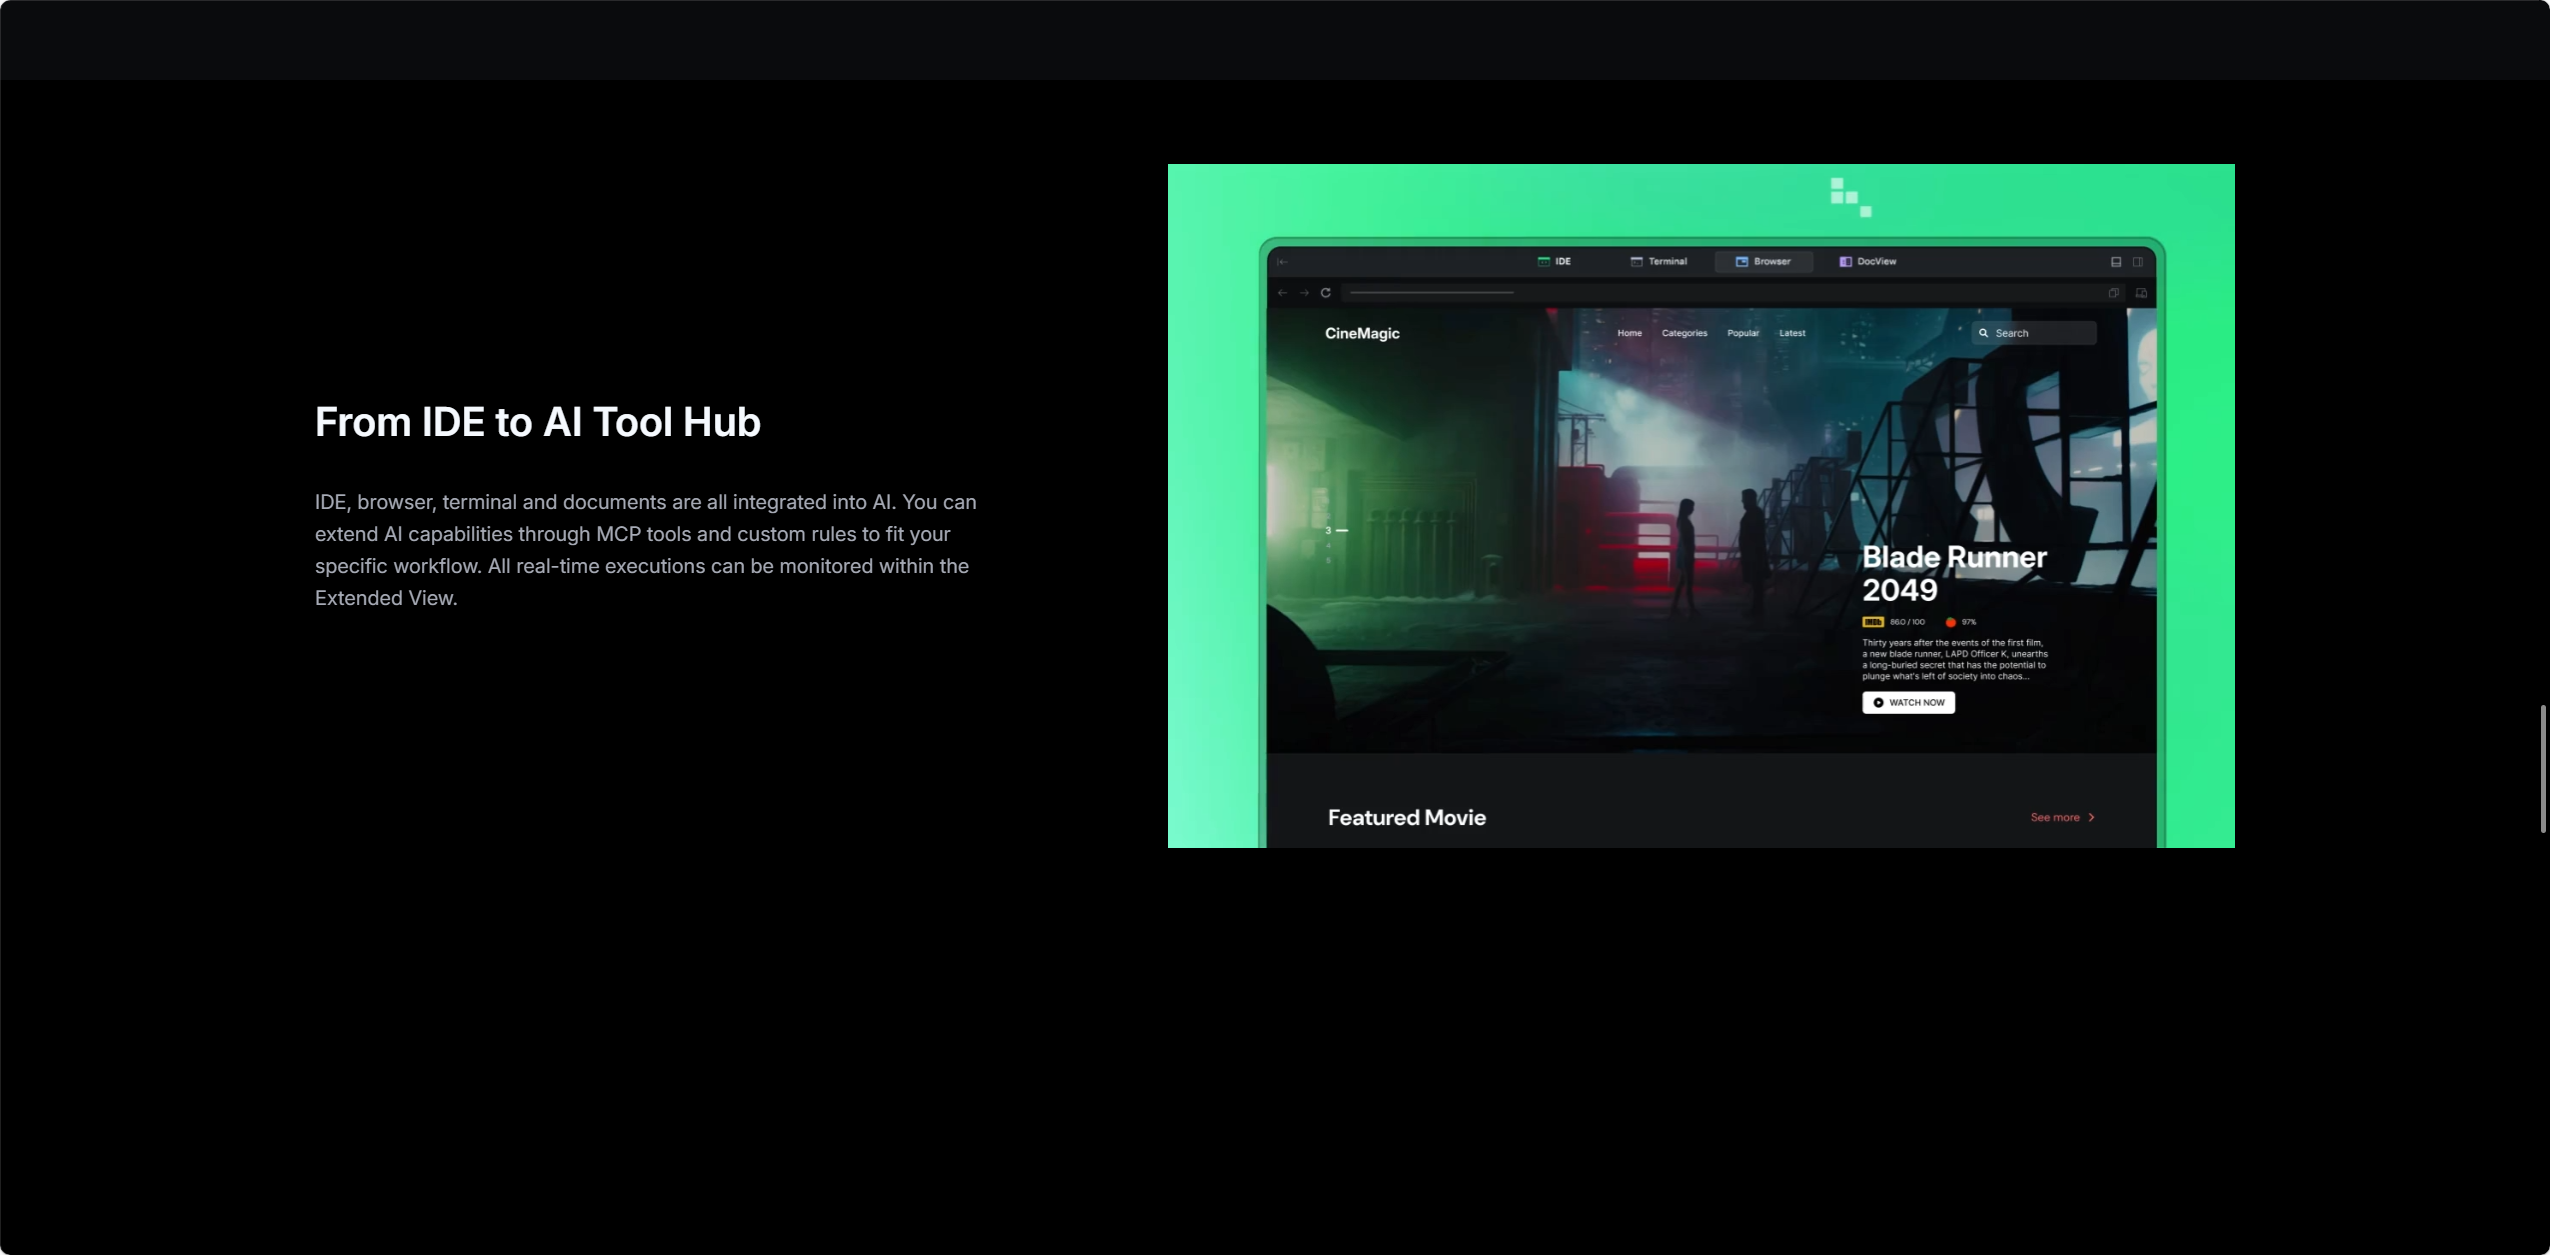Image resolution: width=2550 pixels, height=1255 pixels.
Task: Open the DocView tab
Action: pos(1868,261)
